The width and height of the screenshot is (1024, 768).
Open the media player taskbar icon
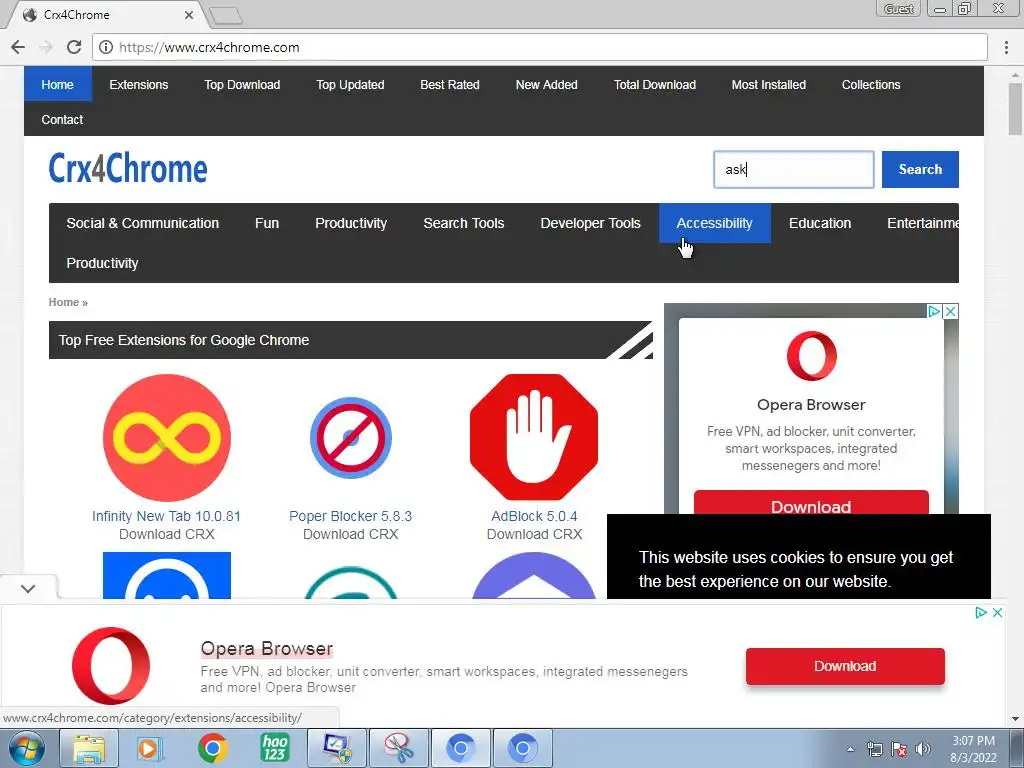click(150, 748)
